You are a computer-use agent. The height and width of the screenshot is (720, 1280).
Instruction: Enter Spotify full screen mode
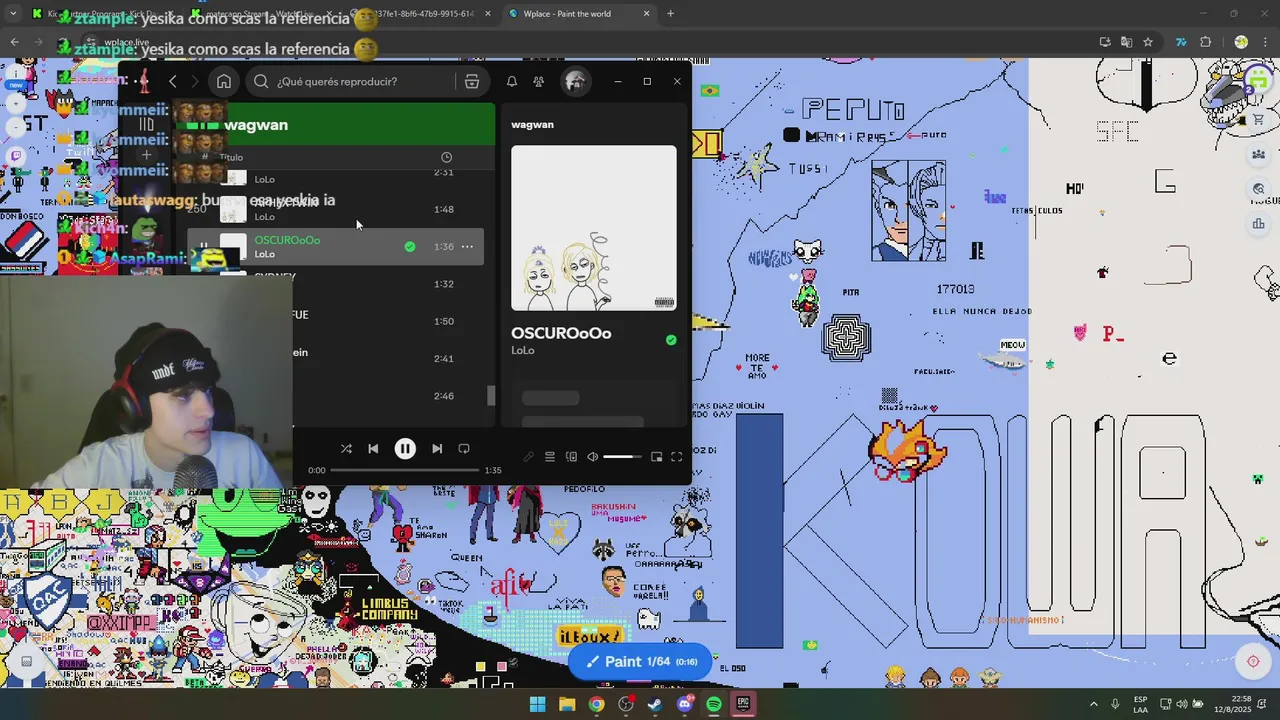[676, 457]
